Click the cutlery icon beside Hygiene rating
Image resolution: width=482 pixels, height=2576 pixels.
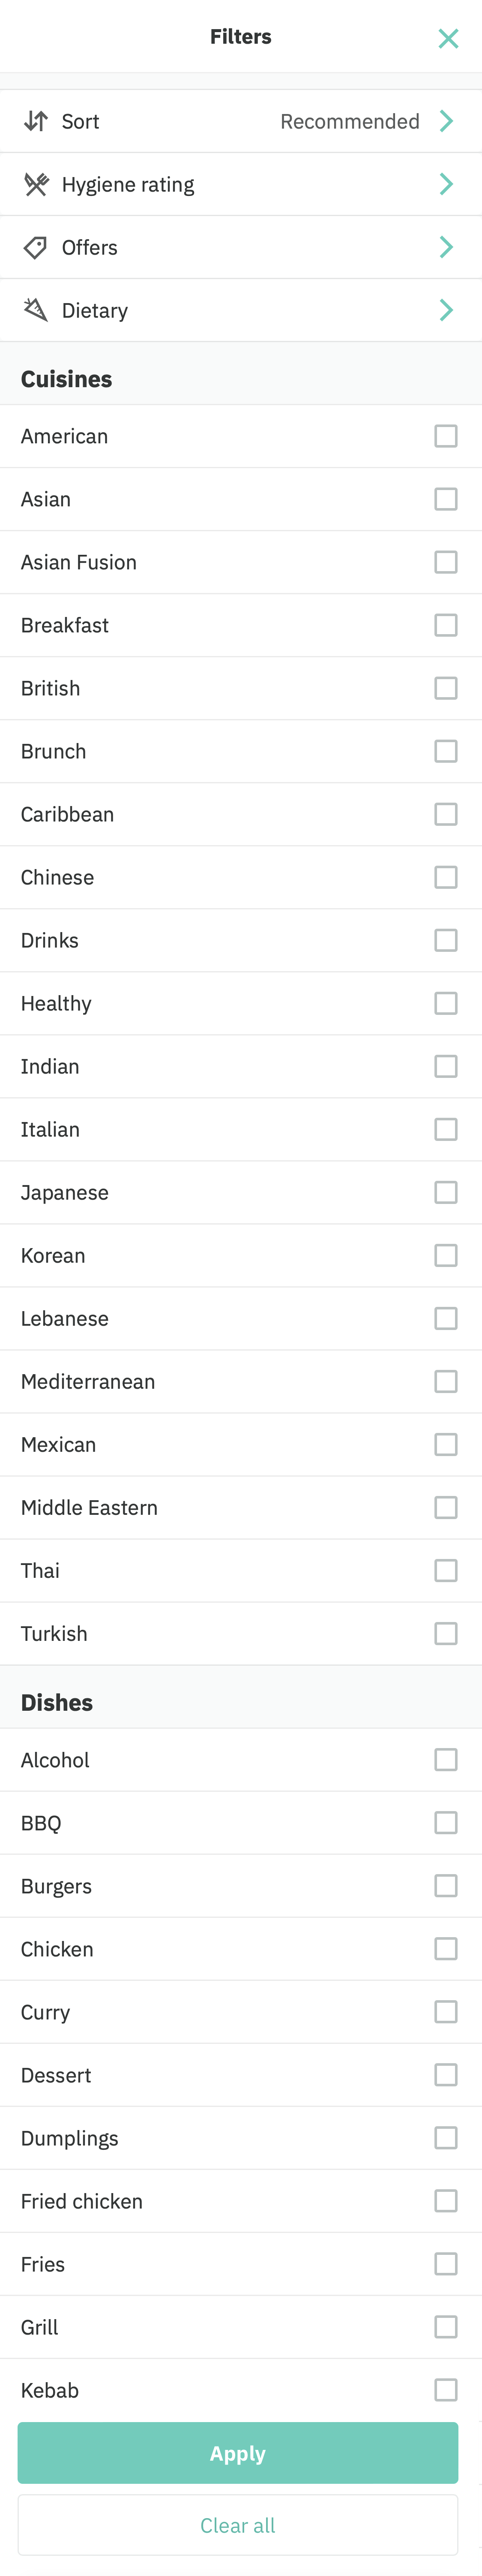click(35, 184)
